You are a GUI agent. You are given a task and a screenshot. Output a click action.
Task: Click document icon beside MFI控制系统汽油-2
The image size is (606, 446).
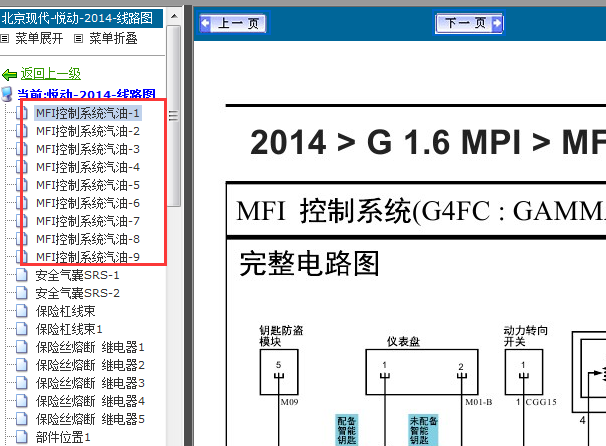tap(22, 131)
